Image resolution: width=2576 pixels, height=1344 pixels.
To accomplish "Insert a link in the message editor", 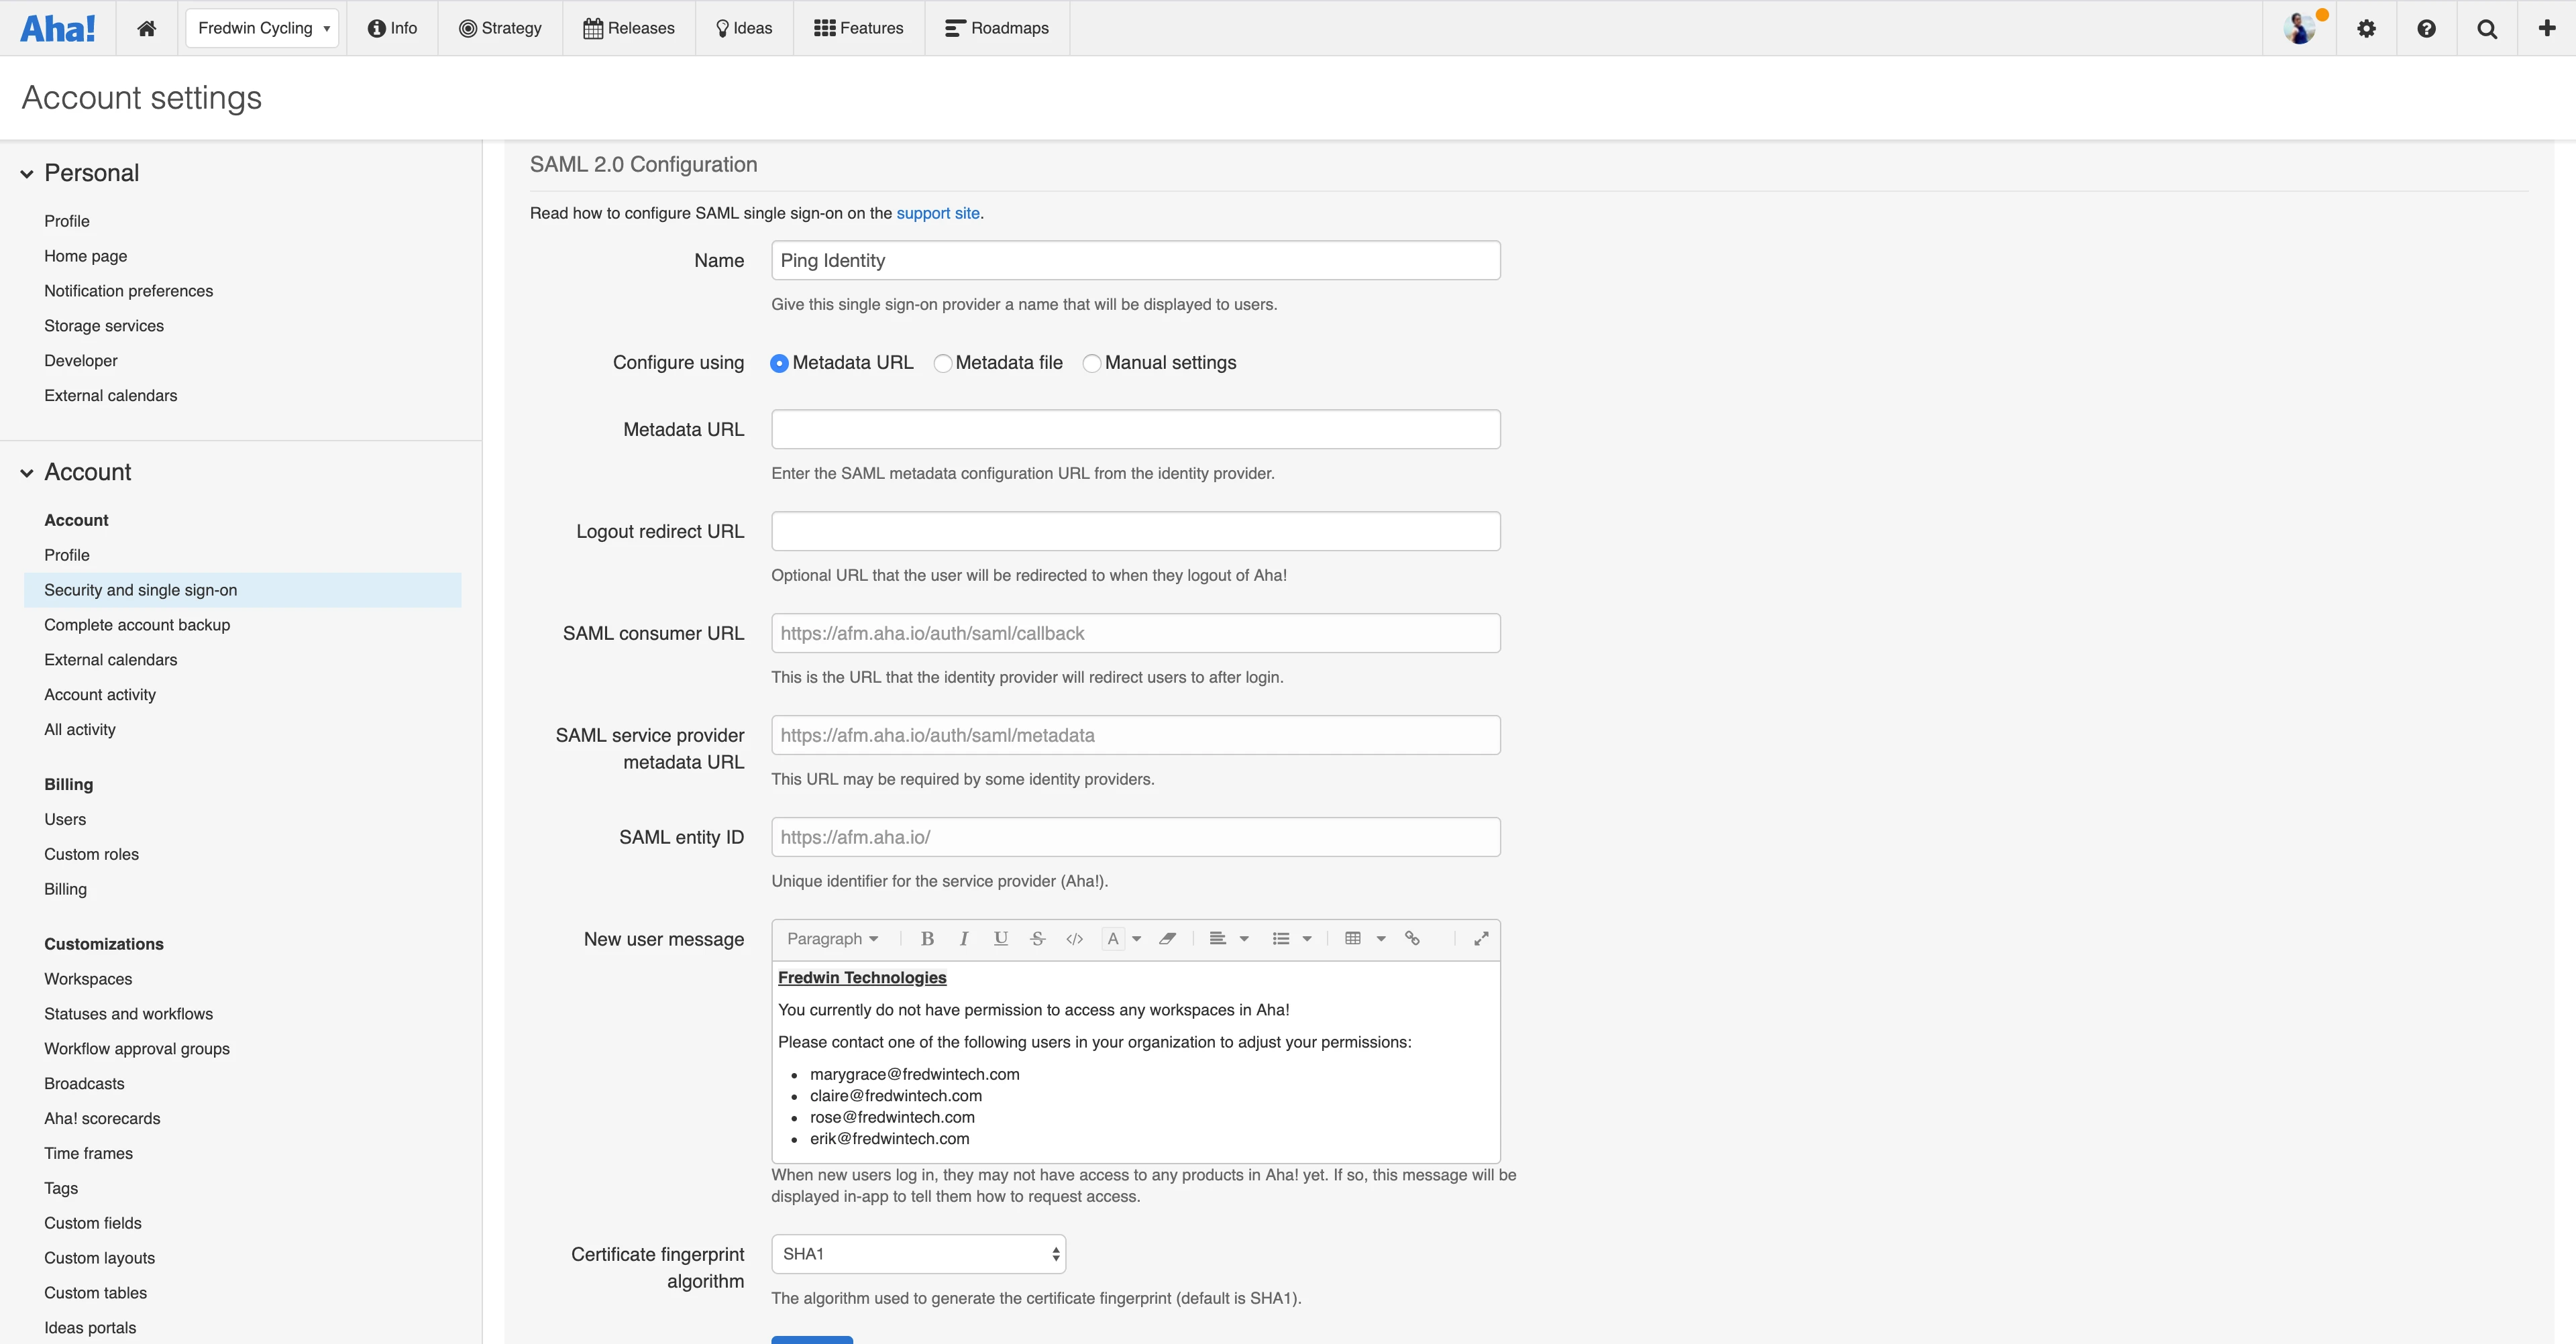I will [x=1412, y=938].
